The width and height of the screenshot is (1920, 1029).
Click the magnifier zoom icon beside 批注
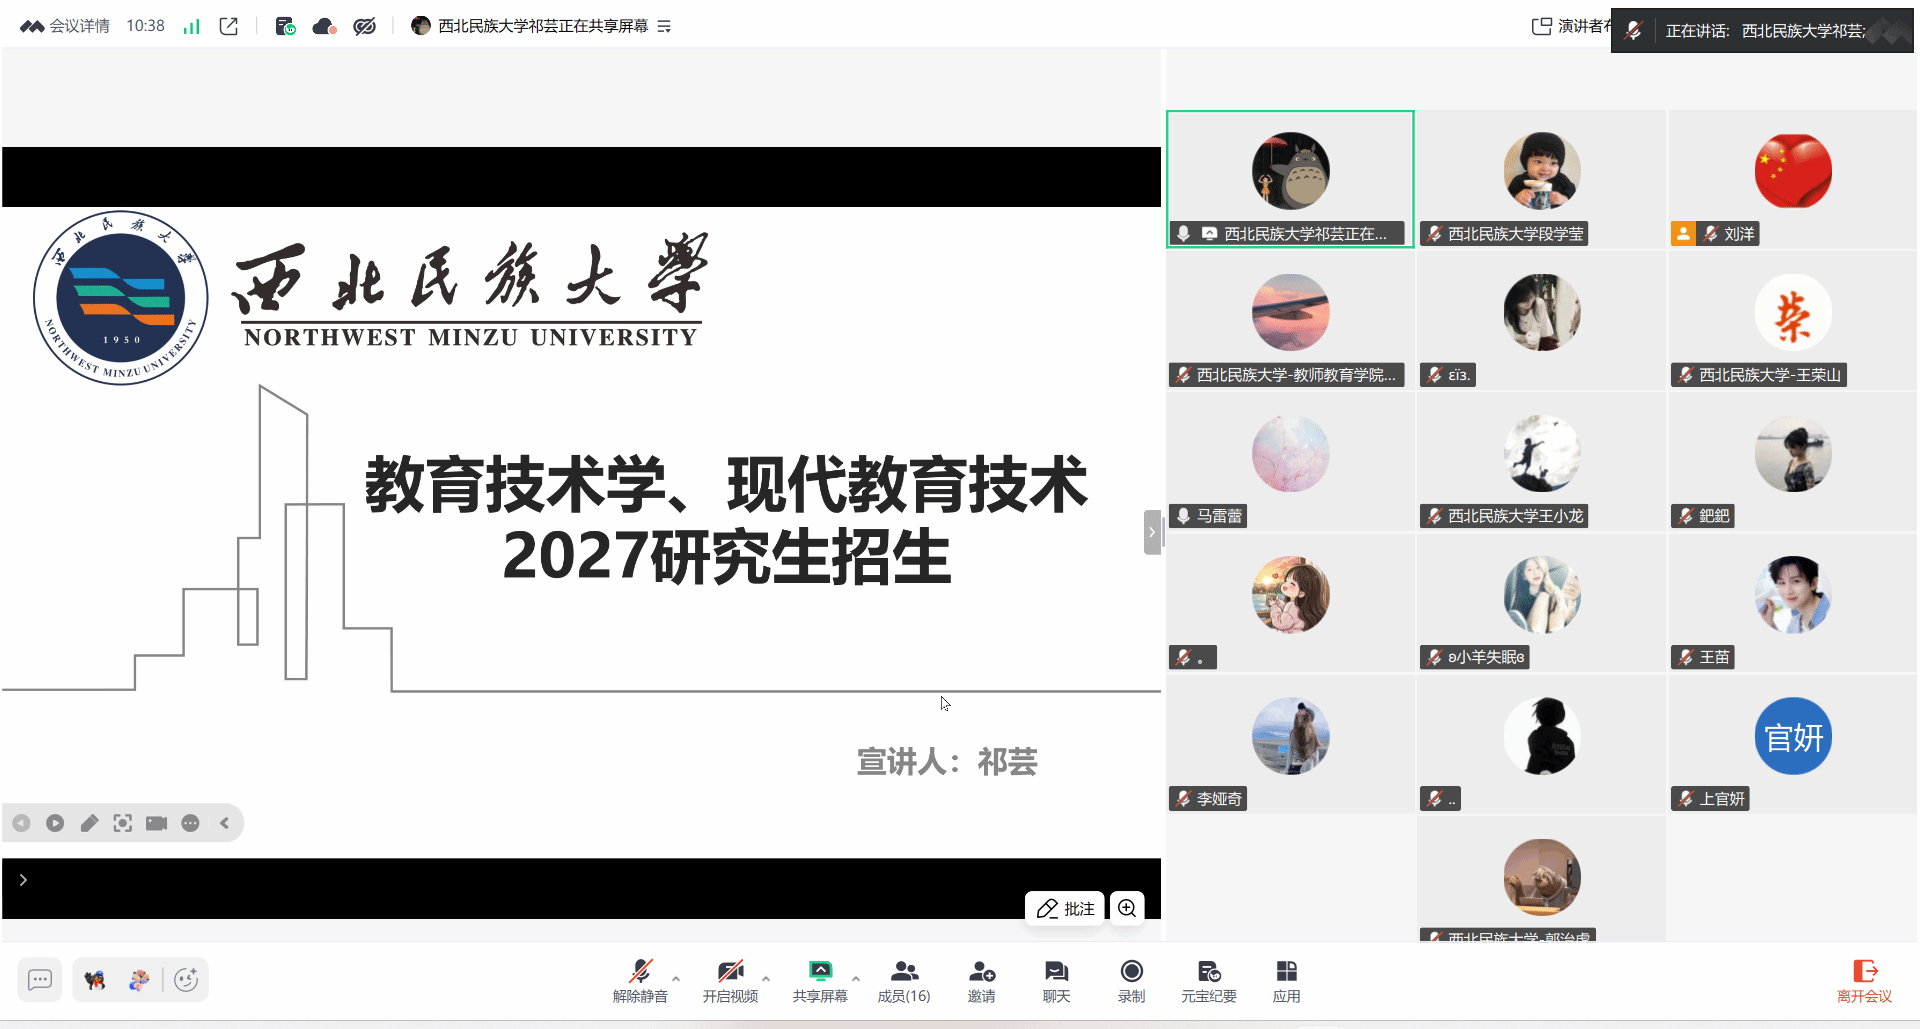1127,908
